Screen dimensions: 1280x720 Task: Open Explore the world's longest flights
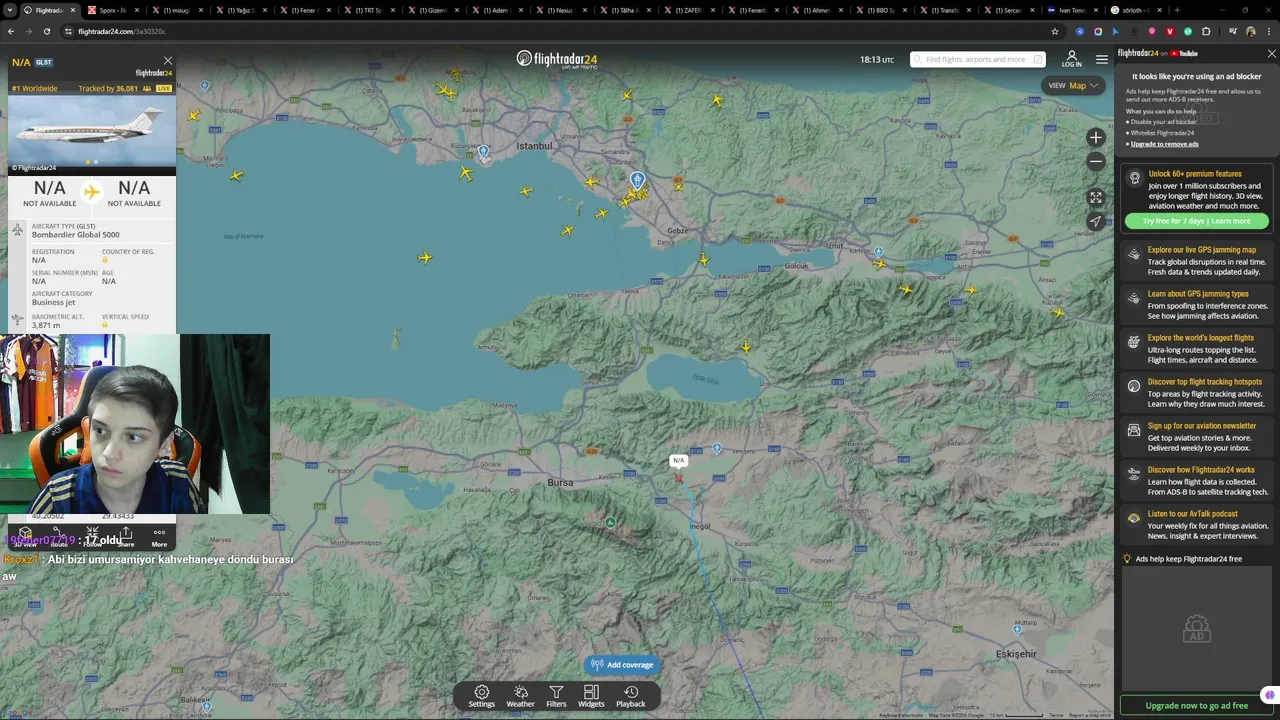1196,348
